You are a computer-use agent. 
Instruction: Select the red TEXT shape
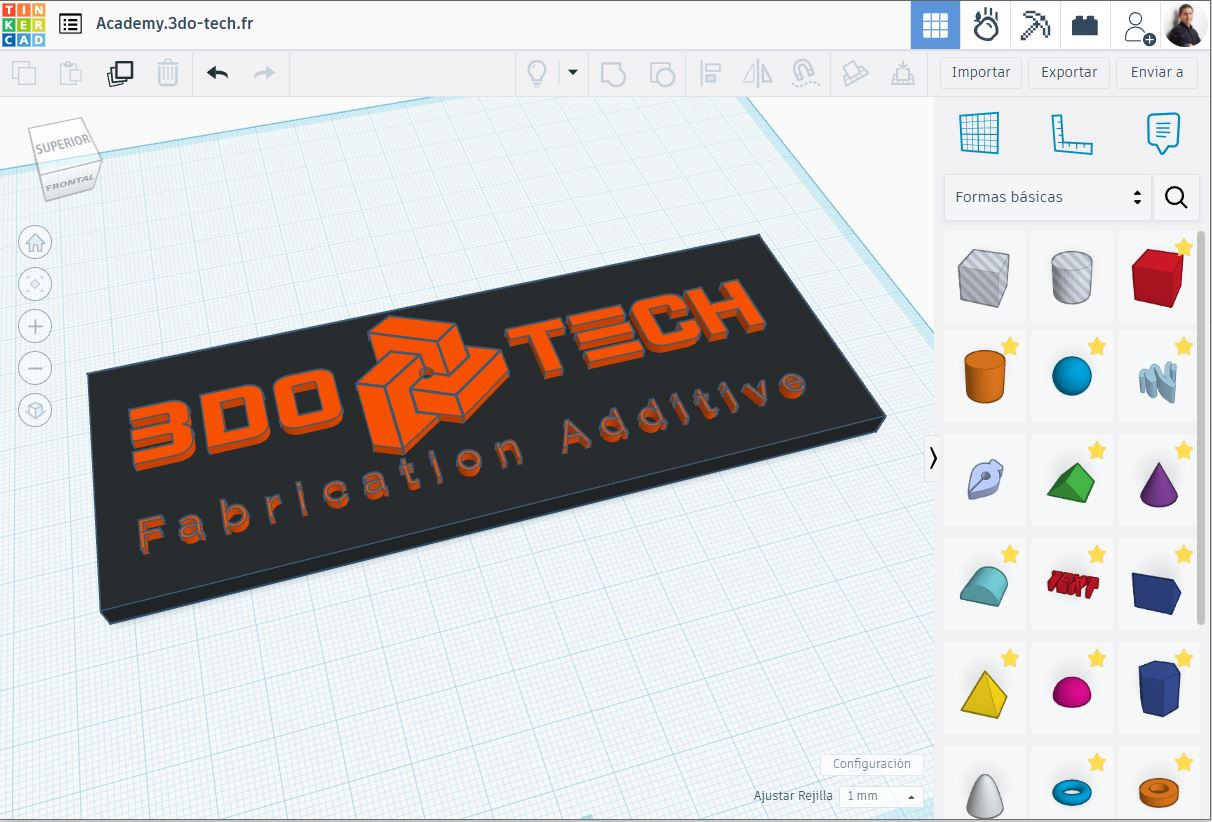[x=1071, y=584]
